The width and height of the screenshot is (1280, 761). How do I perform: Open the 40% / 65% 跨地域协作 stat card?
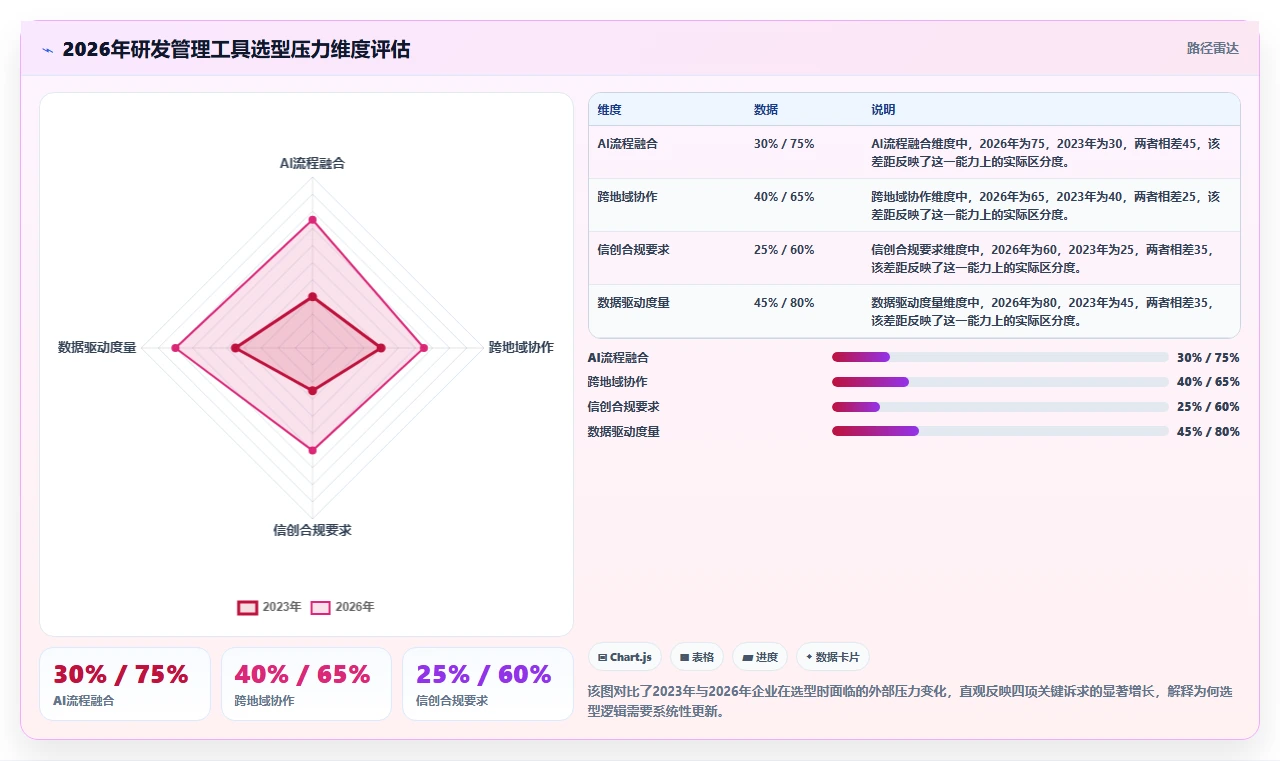click(x=306, y=684)
